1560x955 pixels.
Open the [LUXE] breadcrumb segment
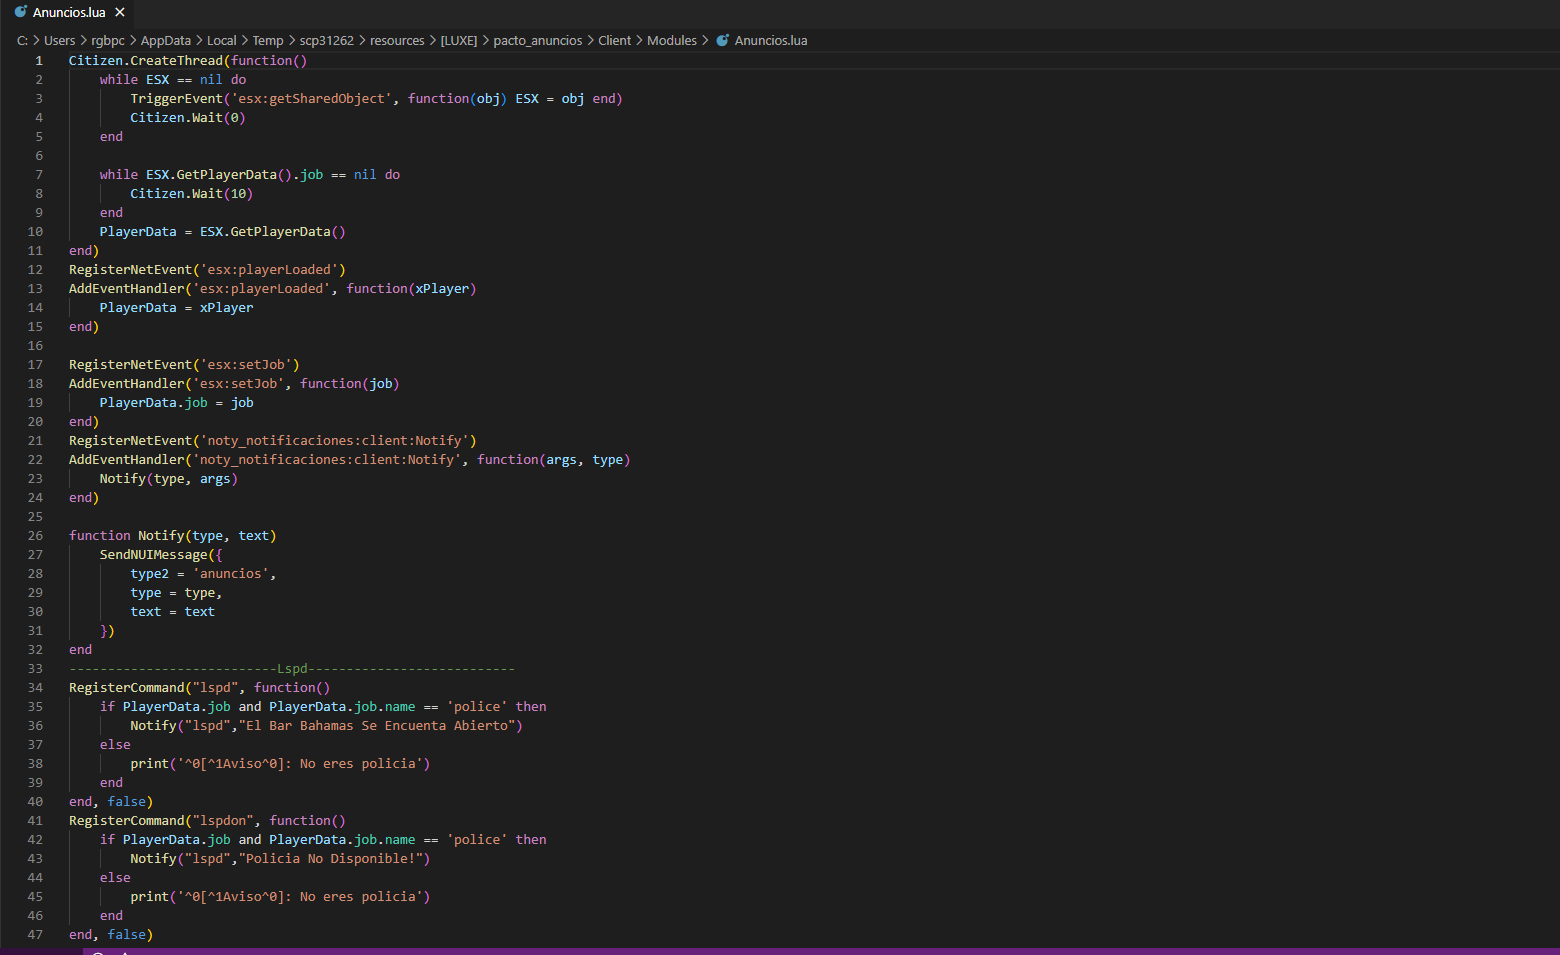pos(459,40)
